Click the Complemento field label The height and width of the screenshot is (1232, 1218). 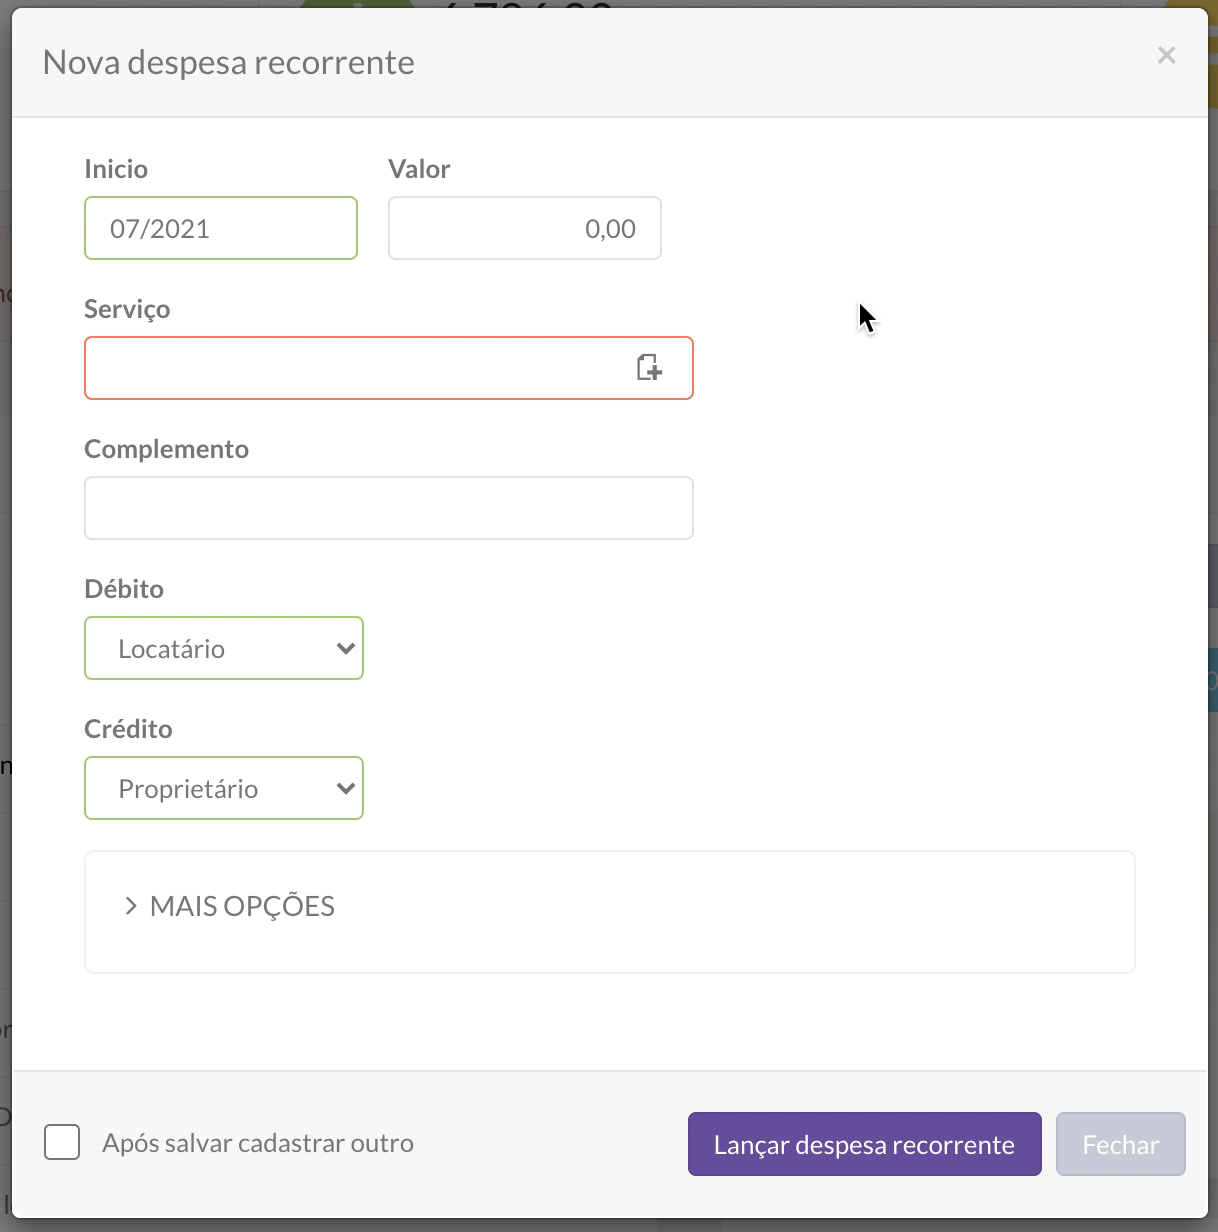coord(166,449)
